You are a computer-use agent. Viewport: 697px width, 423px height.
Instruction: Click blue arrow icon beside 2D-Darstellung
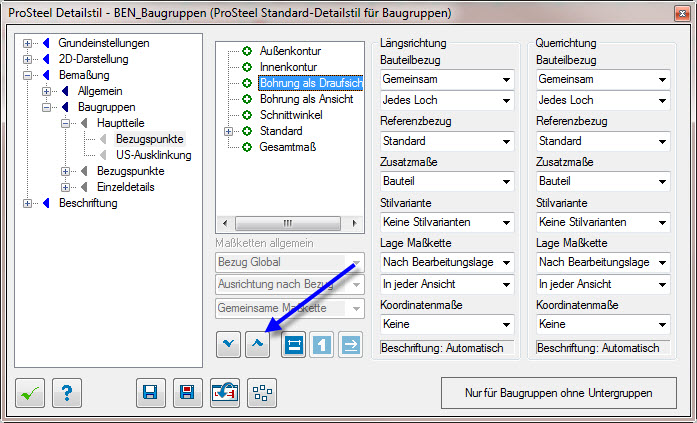click(x=46, y=59)
